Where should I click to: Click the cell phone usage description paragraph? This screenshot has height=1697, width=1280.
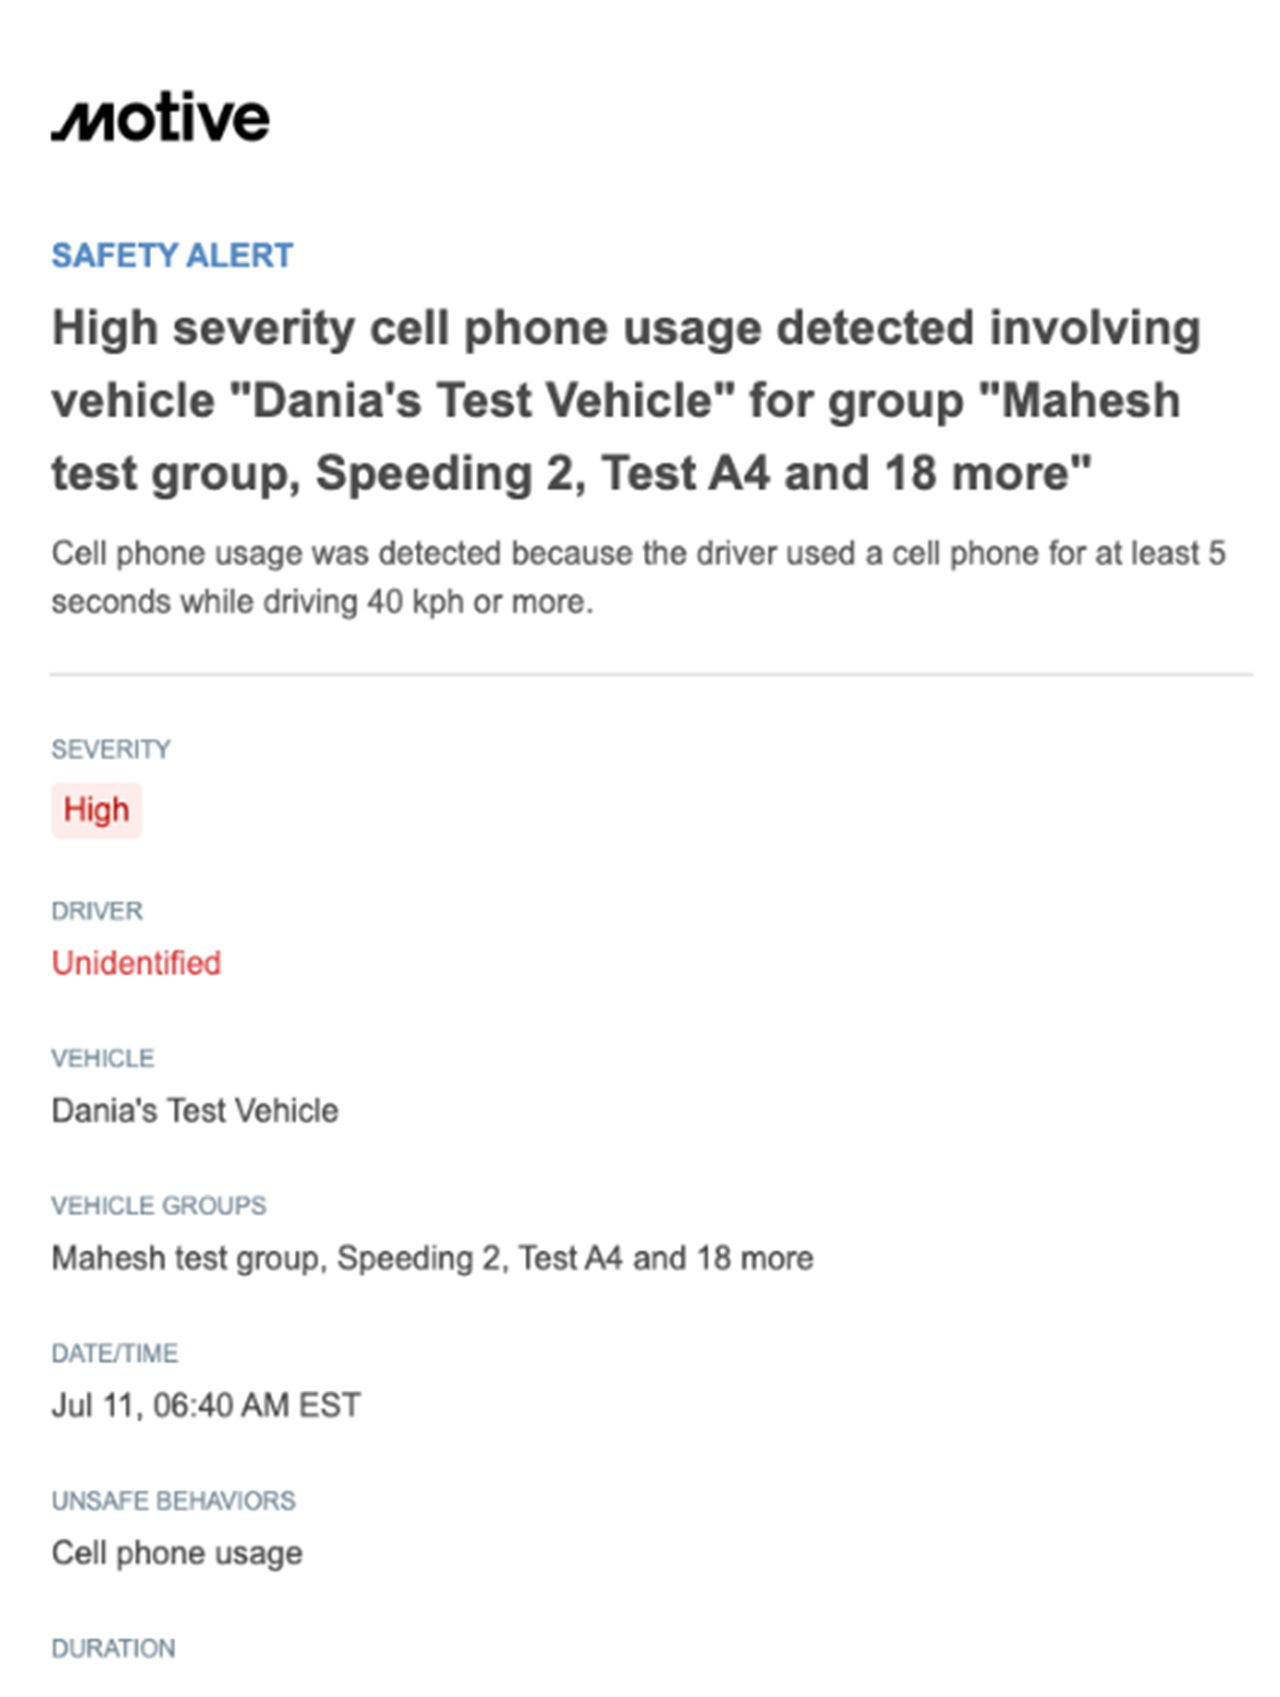(x=637, y=577)
